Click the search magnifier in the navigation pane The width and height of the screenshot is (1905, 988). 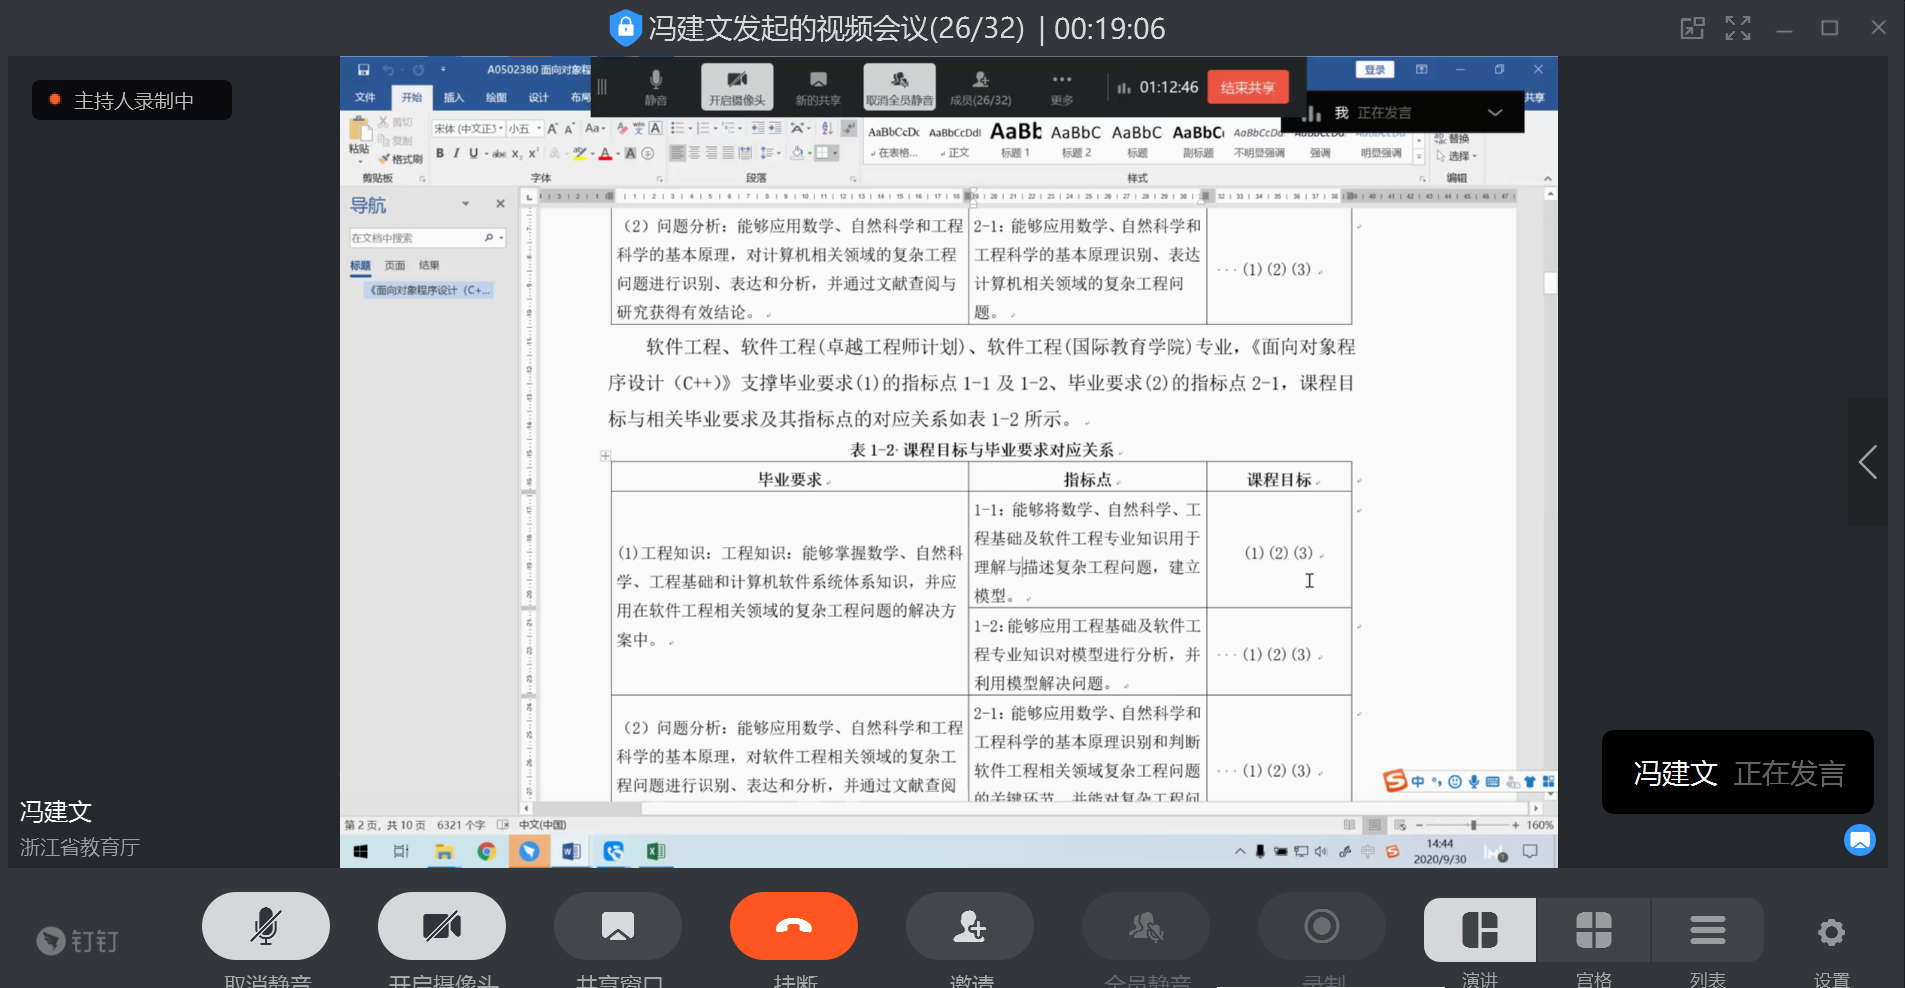(x=488, y=238)
